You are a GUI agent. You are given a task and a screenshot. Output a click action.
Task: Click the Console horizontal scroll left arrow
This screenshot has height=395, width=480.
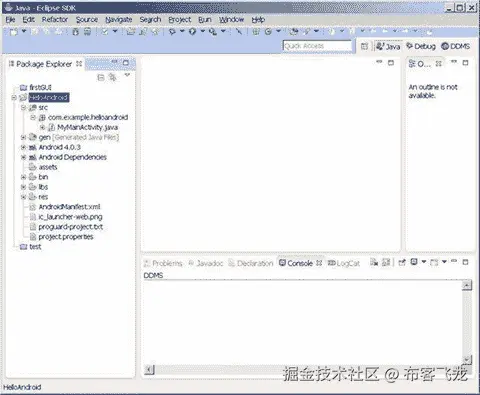(x=150, y=369)
